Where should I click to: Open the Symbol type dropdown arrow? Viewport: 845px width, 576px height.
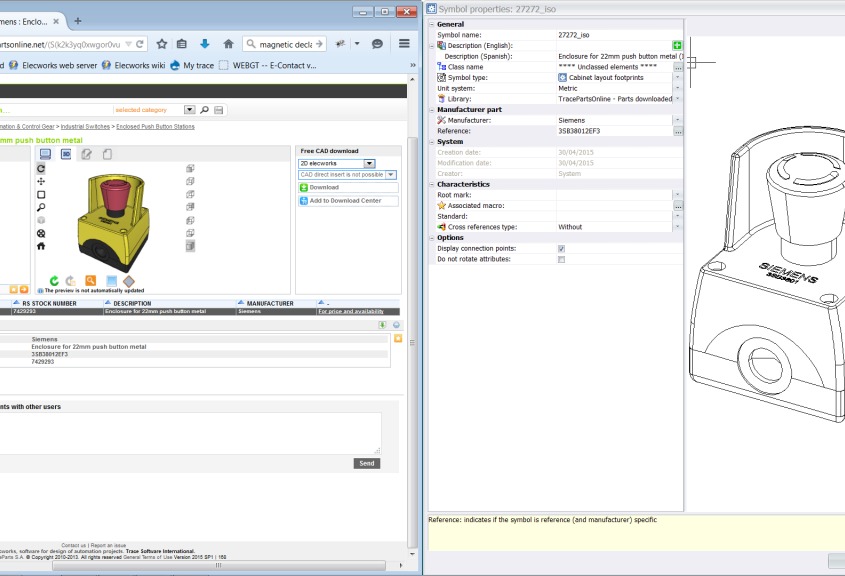(x=677, y=78)
